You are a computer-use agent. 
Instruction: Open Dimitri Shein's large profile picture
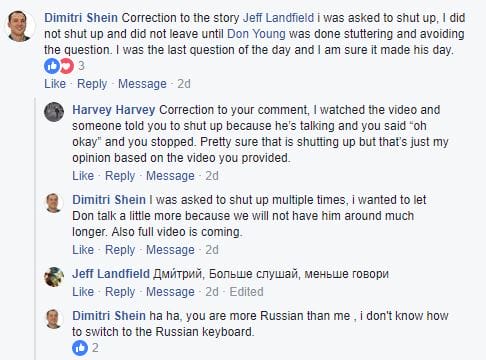click(20, 26)
